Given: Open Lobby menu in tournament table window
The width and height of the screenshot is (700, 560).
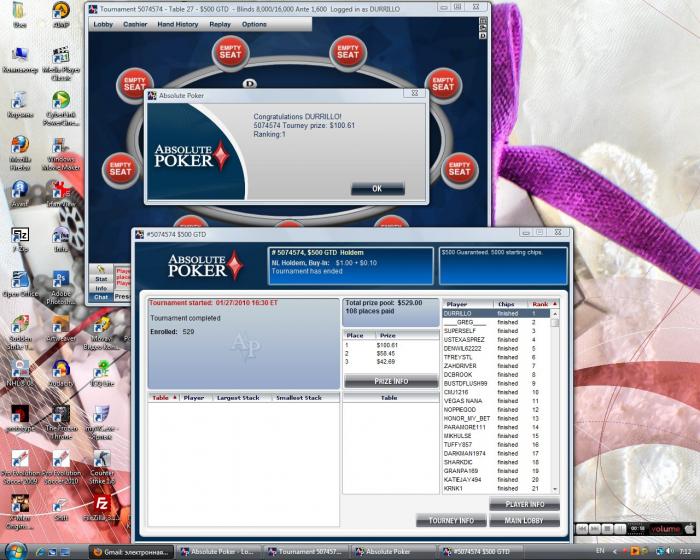Looking at the screenshot, I should [x=103, y=24].
